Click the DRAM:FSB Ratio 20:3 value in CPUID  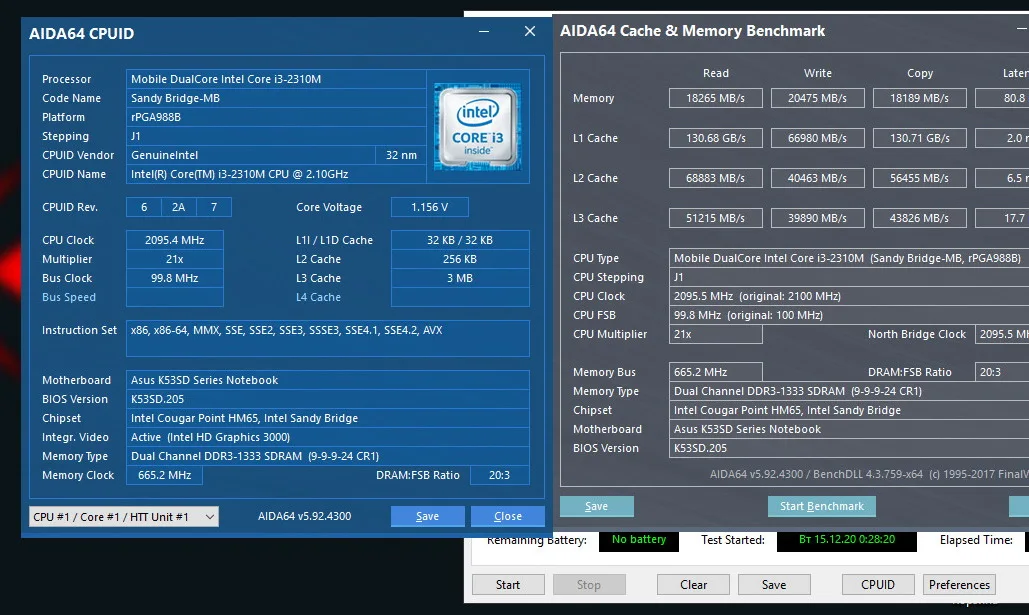point(499,475)
